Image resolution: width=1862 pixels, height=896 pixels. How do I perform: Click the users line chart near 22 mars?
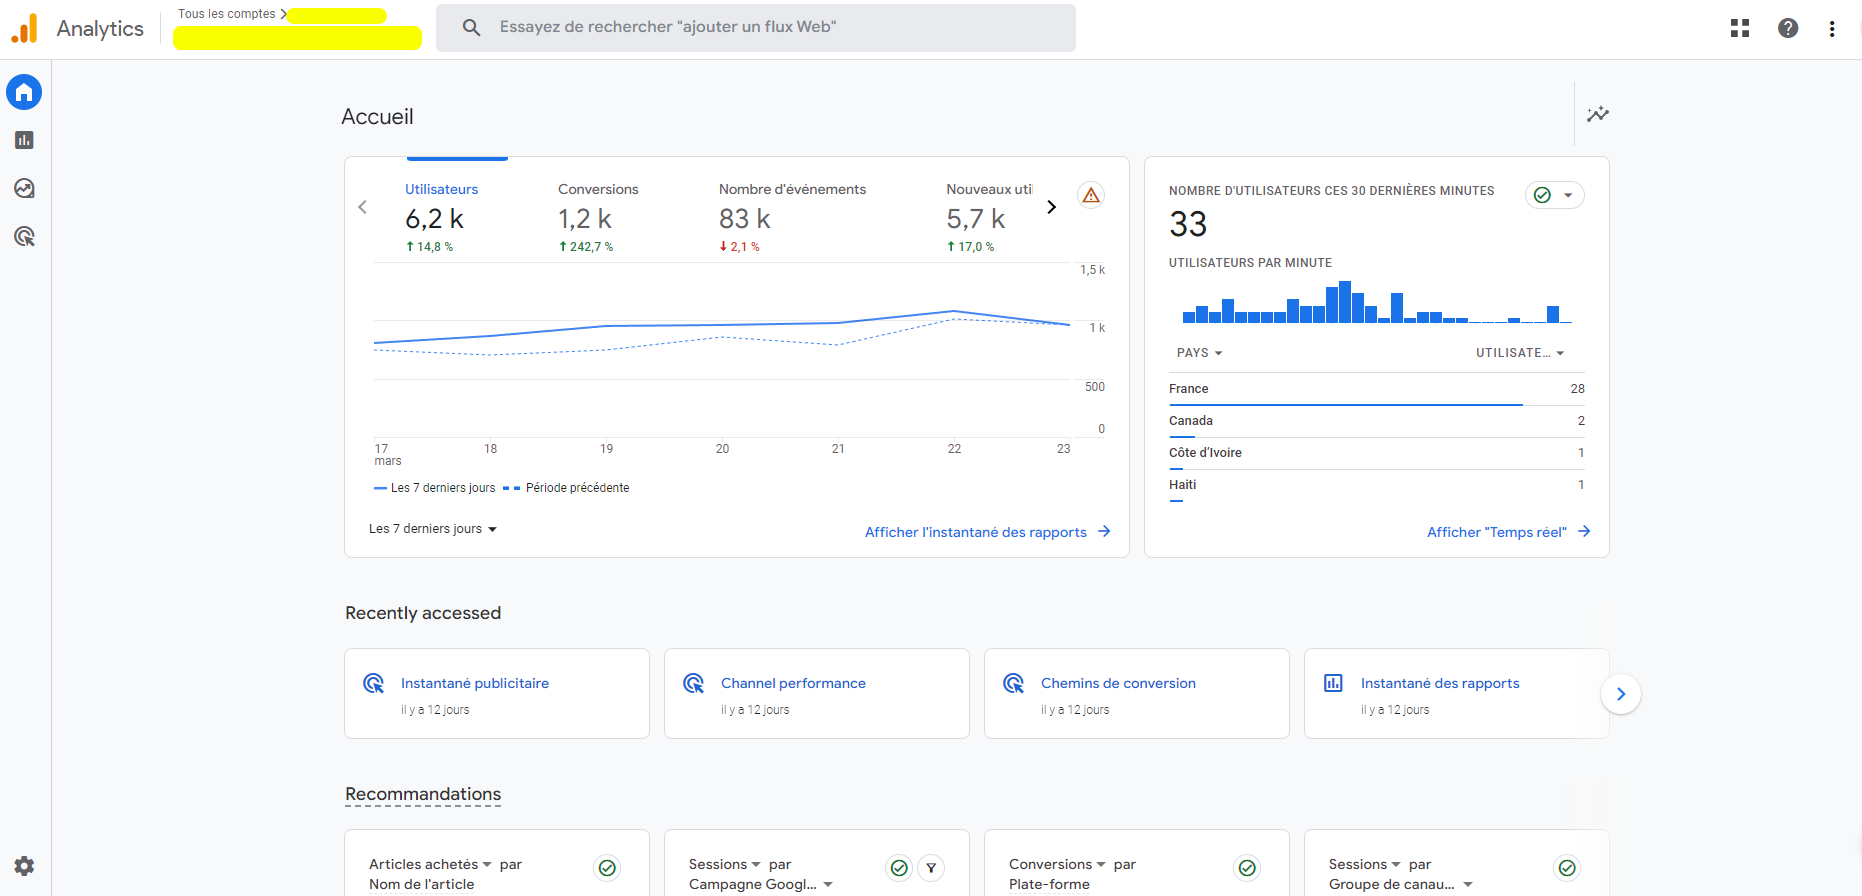pyautogui.click(x=954, y=312)
